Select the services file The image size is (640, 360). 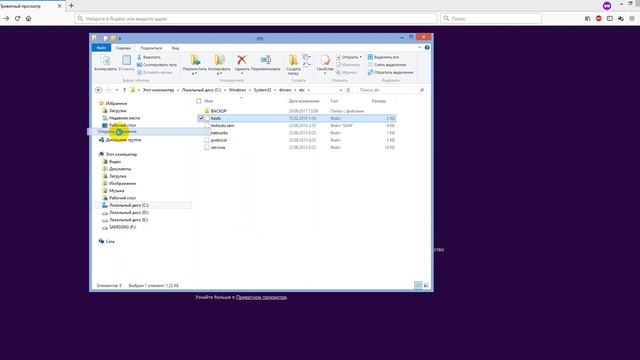click(218, 147)
